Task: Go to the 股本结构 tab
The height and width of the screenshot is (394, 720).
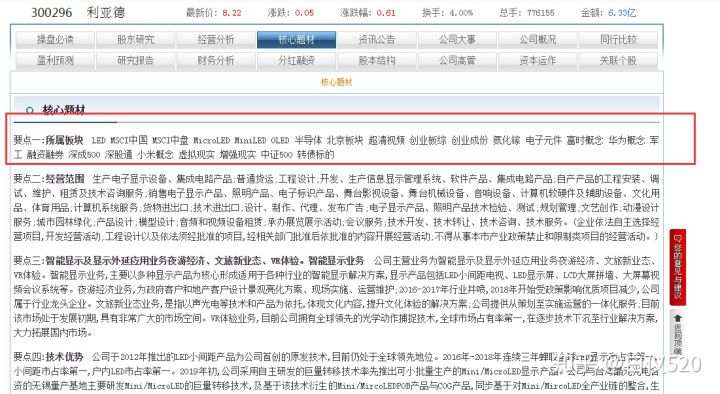Action: 377,60
